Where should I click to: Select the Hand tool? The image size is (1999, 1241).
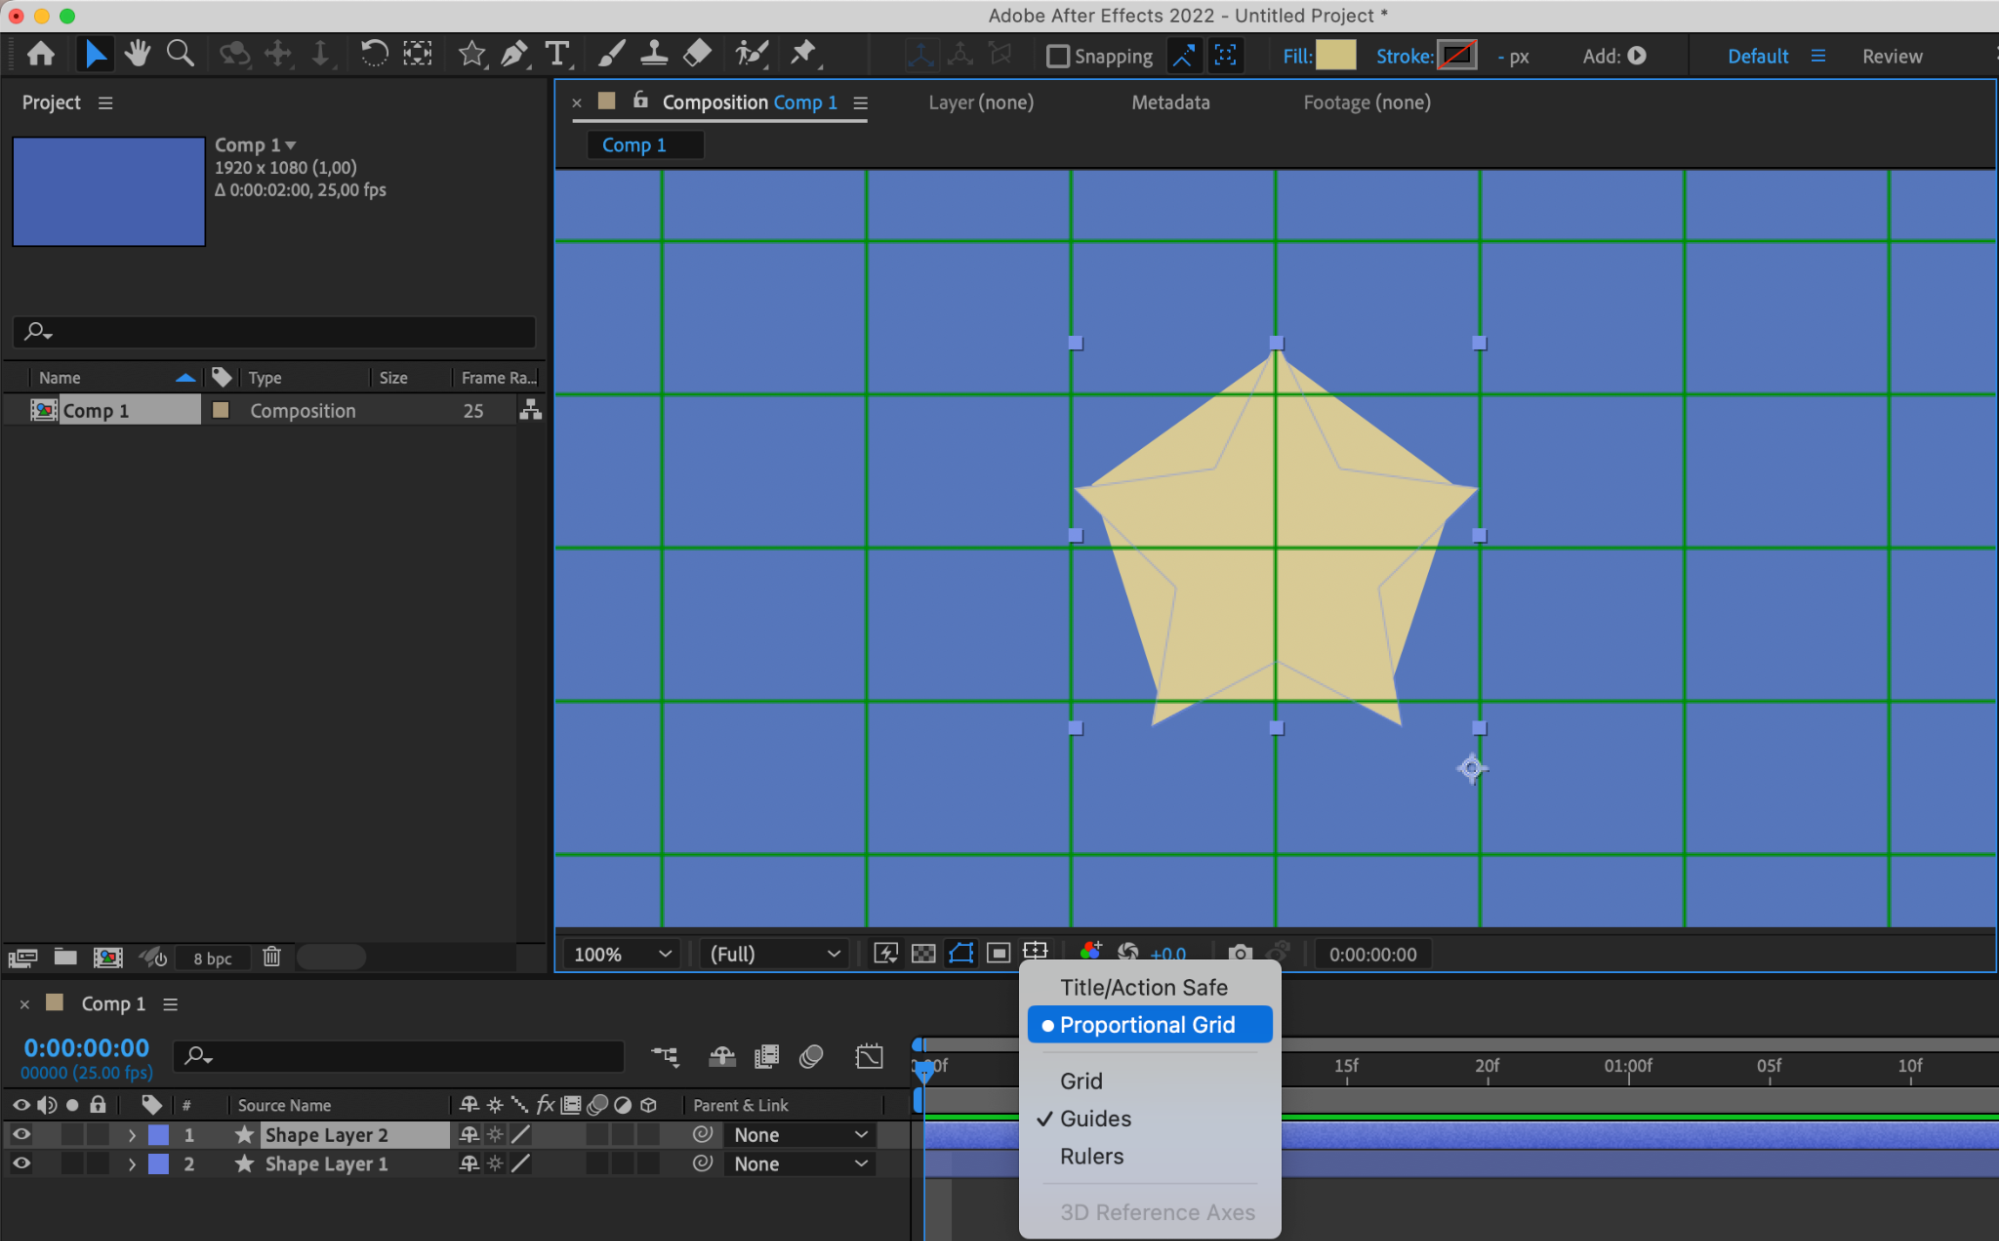pyautogui.click(x=137, y=54)
